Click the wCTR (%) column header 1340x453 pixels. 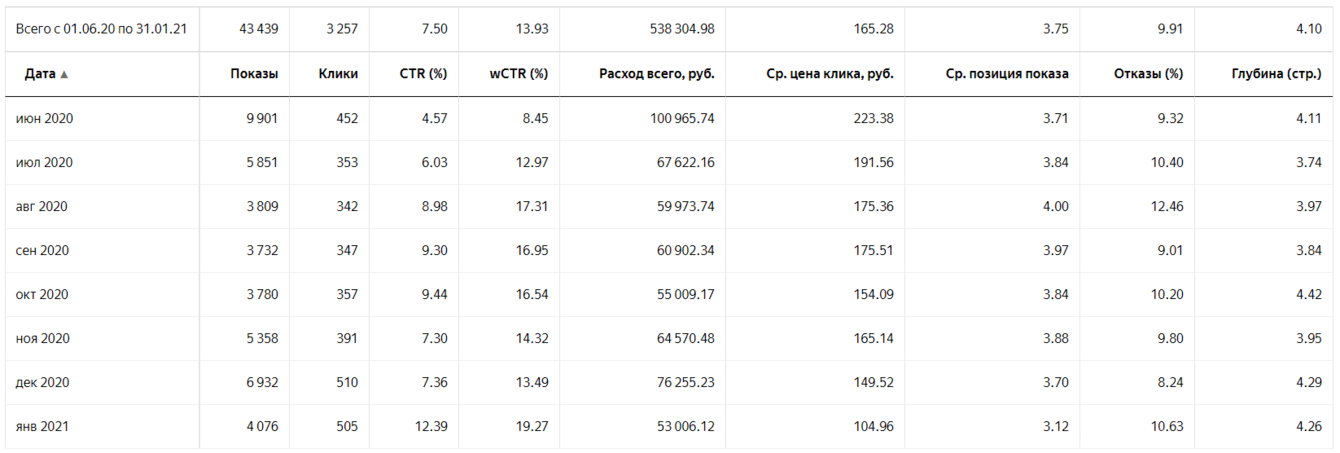pos(518,74)
